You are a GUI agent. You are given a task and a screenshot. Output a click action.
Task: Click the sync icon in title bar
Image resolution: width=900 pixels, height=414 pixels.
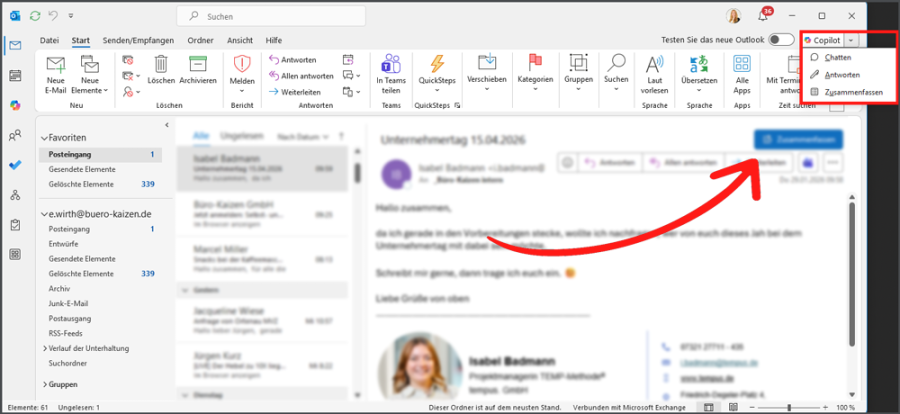pyautogui.click(x=36, y=16)
